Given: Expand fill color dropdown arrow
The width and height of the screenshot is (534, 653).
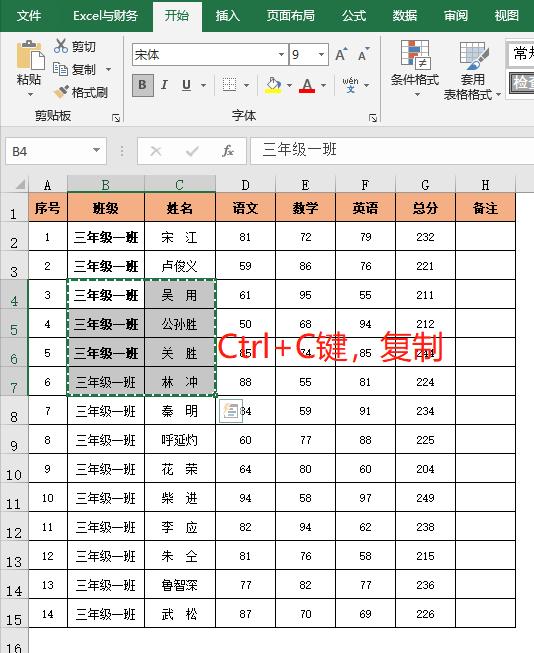Looking at the screenshot, I should (289, 85).
